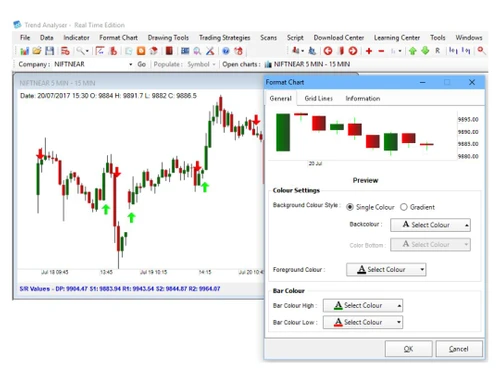Open the File menu
The height and width of the screenshot is (375, 500).
click(x=25, y=38)
